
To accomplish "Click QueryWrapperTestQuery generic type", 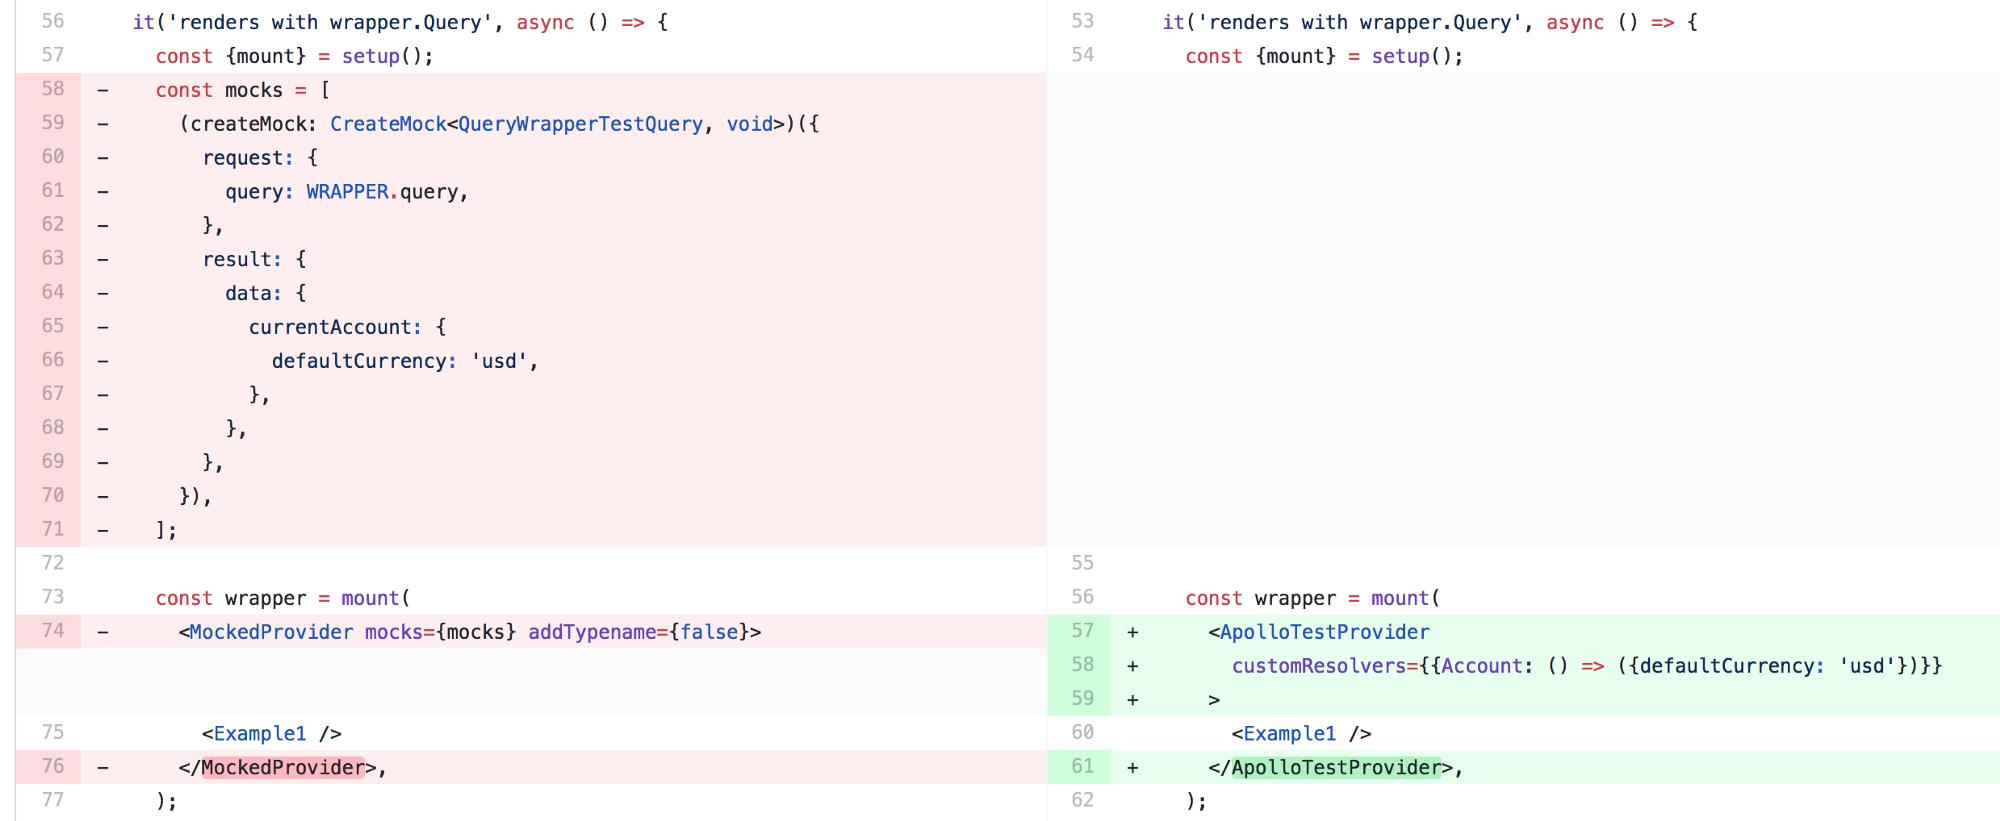I will pyautogui.click(x=580, y=124).
